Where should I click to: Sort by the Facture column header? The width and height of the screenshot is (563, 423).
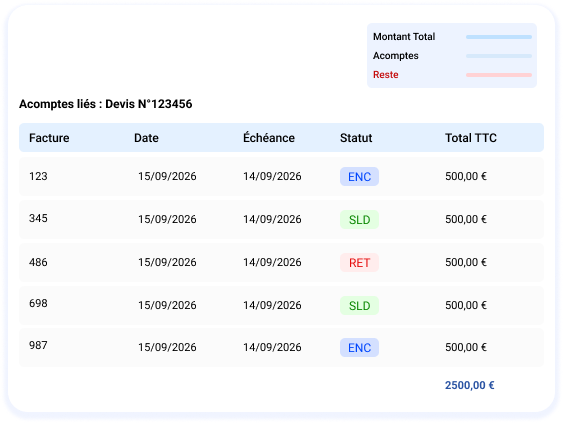[x=49, y=138]
